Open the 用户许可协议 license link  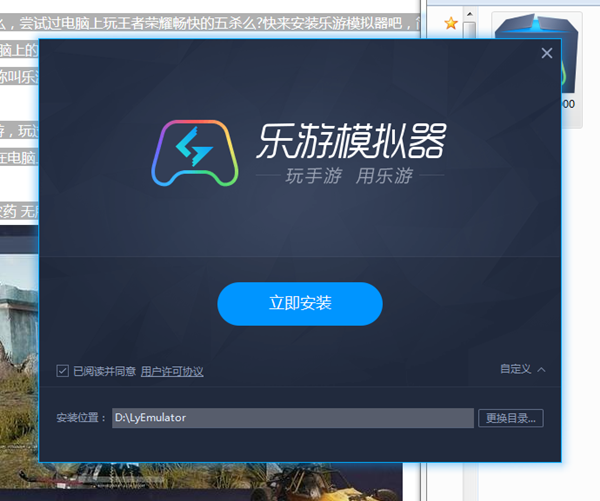pyautogui.click(x=172, y=371)
